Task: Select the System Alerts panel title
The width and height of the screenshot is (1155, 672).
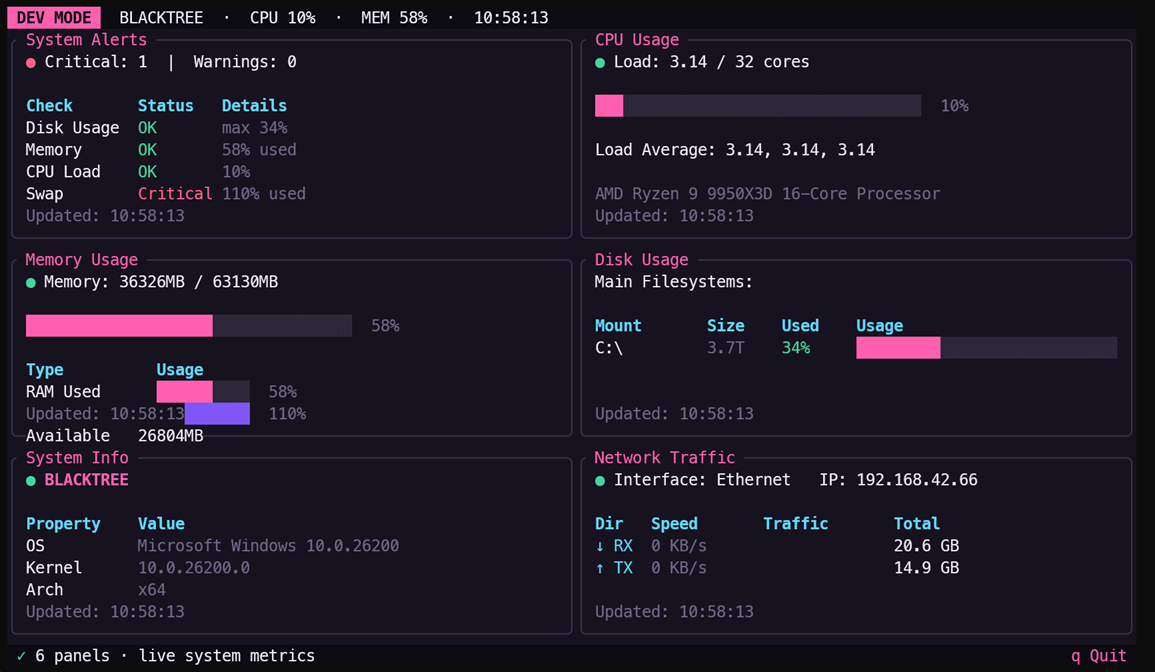Action: coord(86,40)
